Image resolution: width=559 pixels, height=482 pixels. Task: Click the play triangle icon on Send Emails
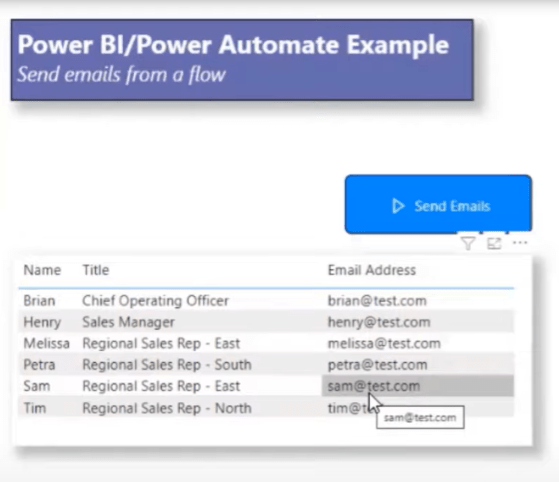(398, 206)
